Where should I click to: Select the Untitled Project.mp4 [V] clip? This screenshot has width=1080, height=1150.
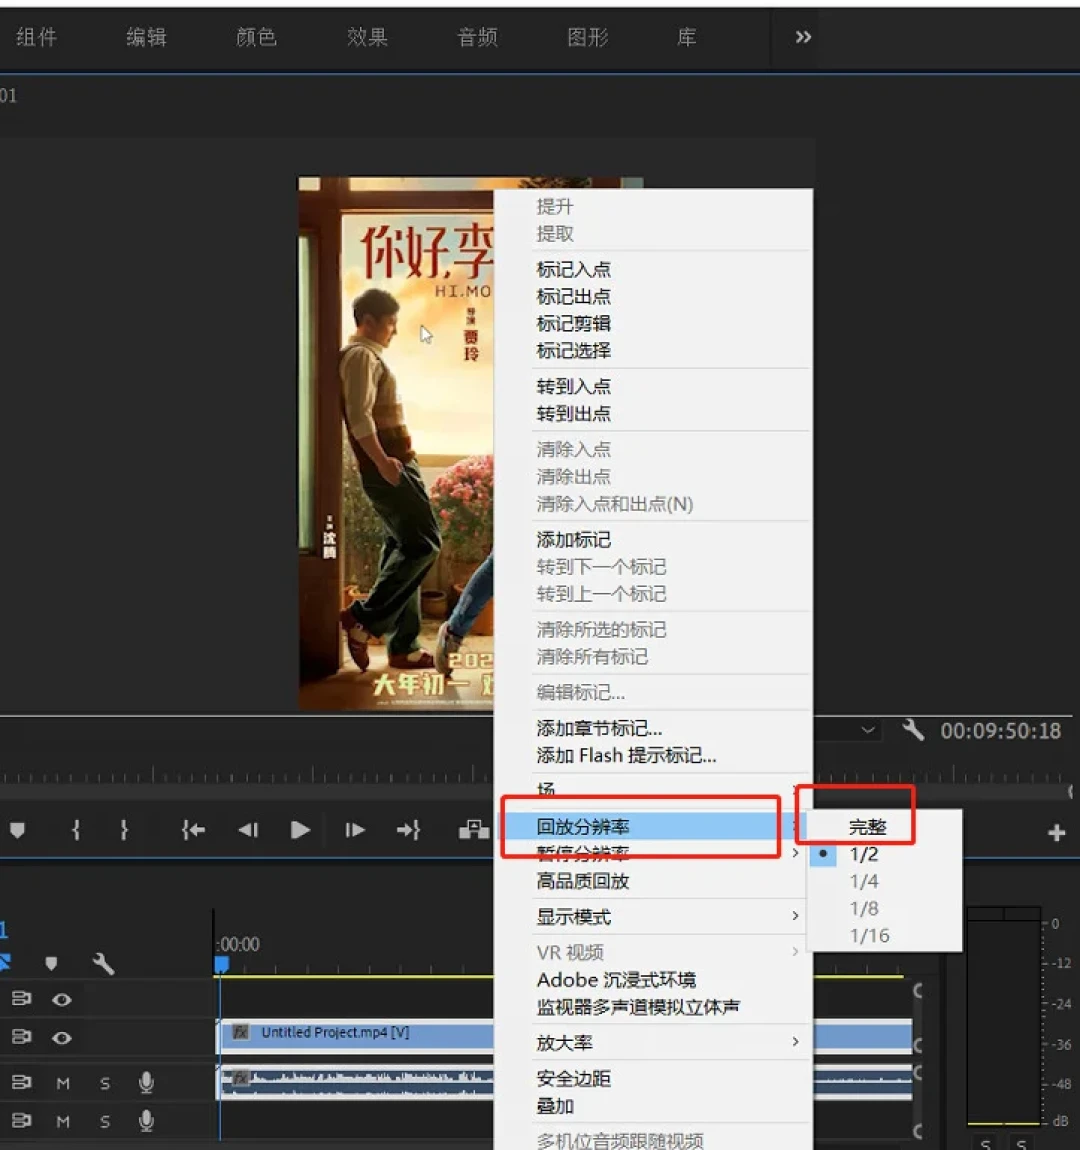356,1034
